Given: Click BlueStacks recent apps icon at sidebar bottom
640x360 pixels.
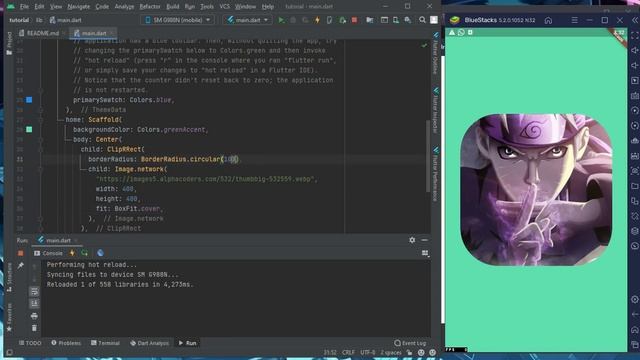Looking at the screenshot, I should pyautogui.click(x=635, y=345).
